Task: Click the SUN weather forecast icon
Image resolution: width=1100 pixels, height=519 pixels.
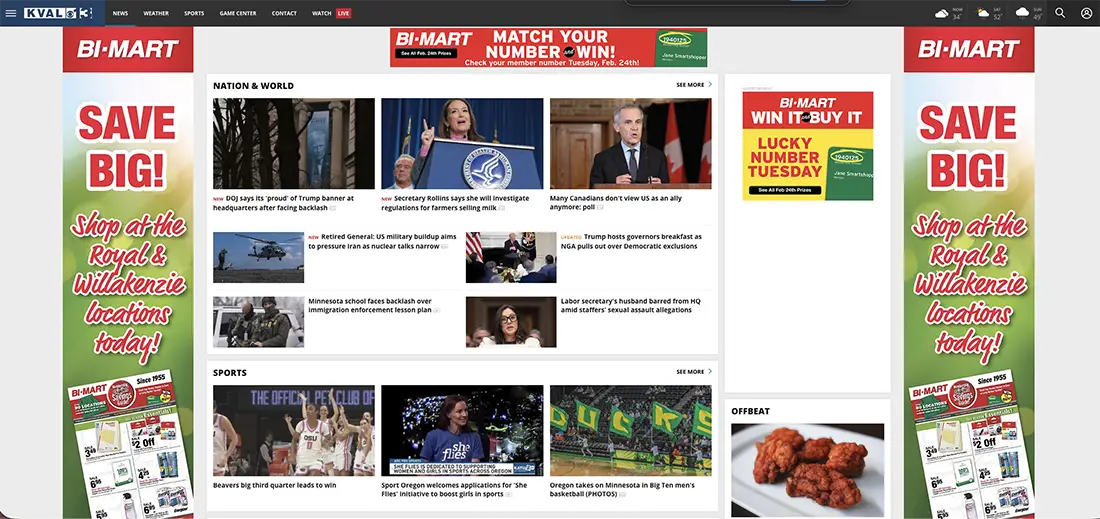Action: 1023,13
